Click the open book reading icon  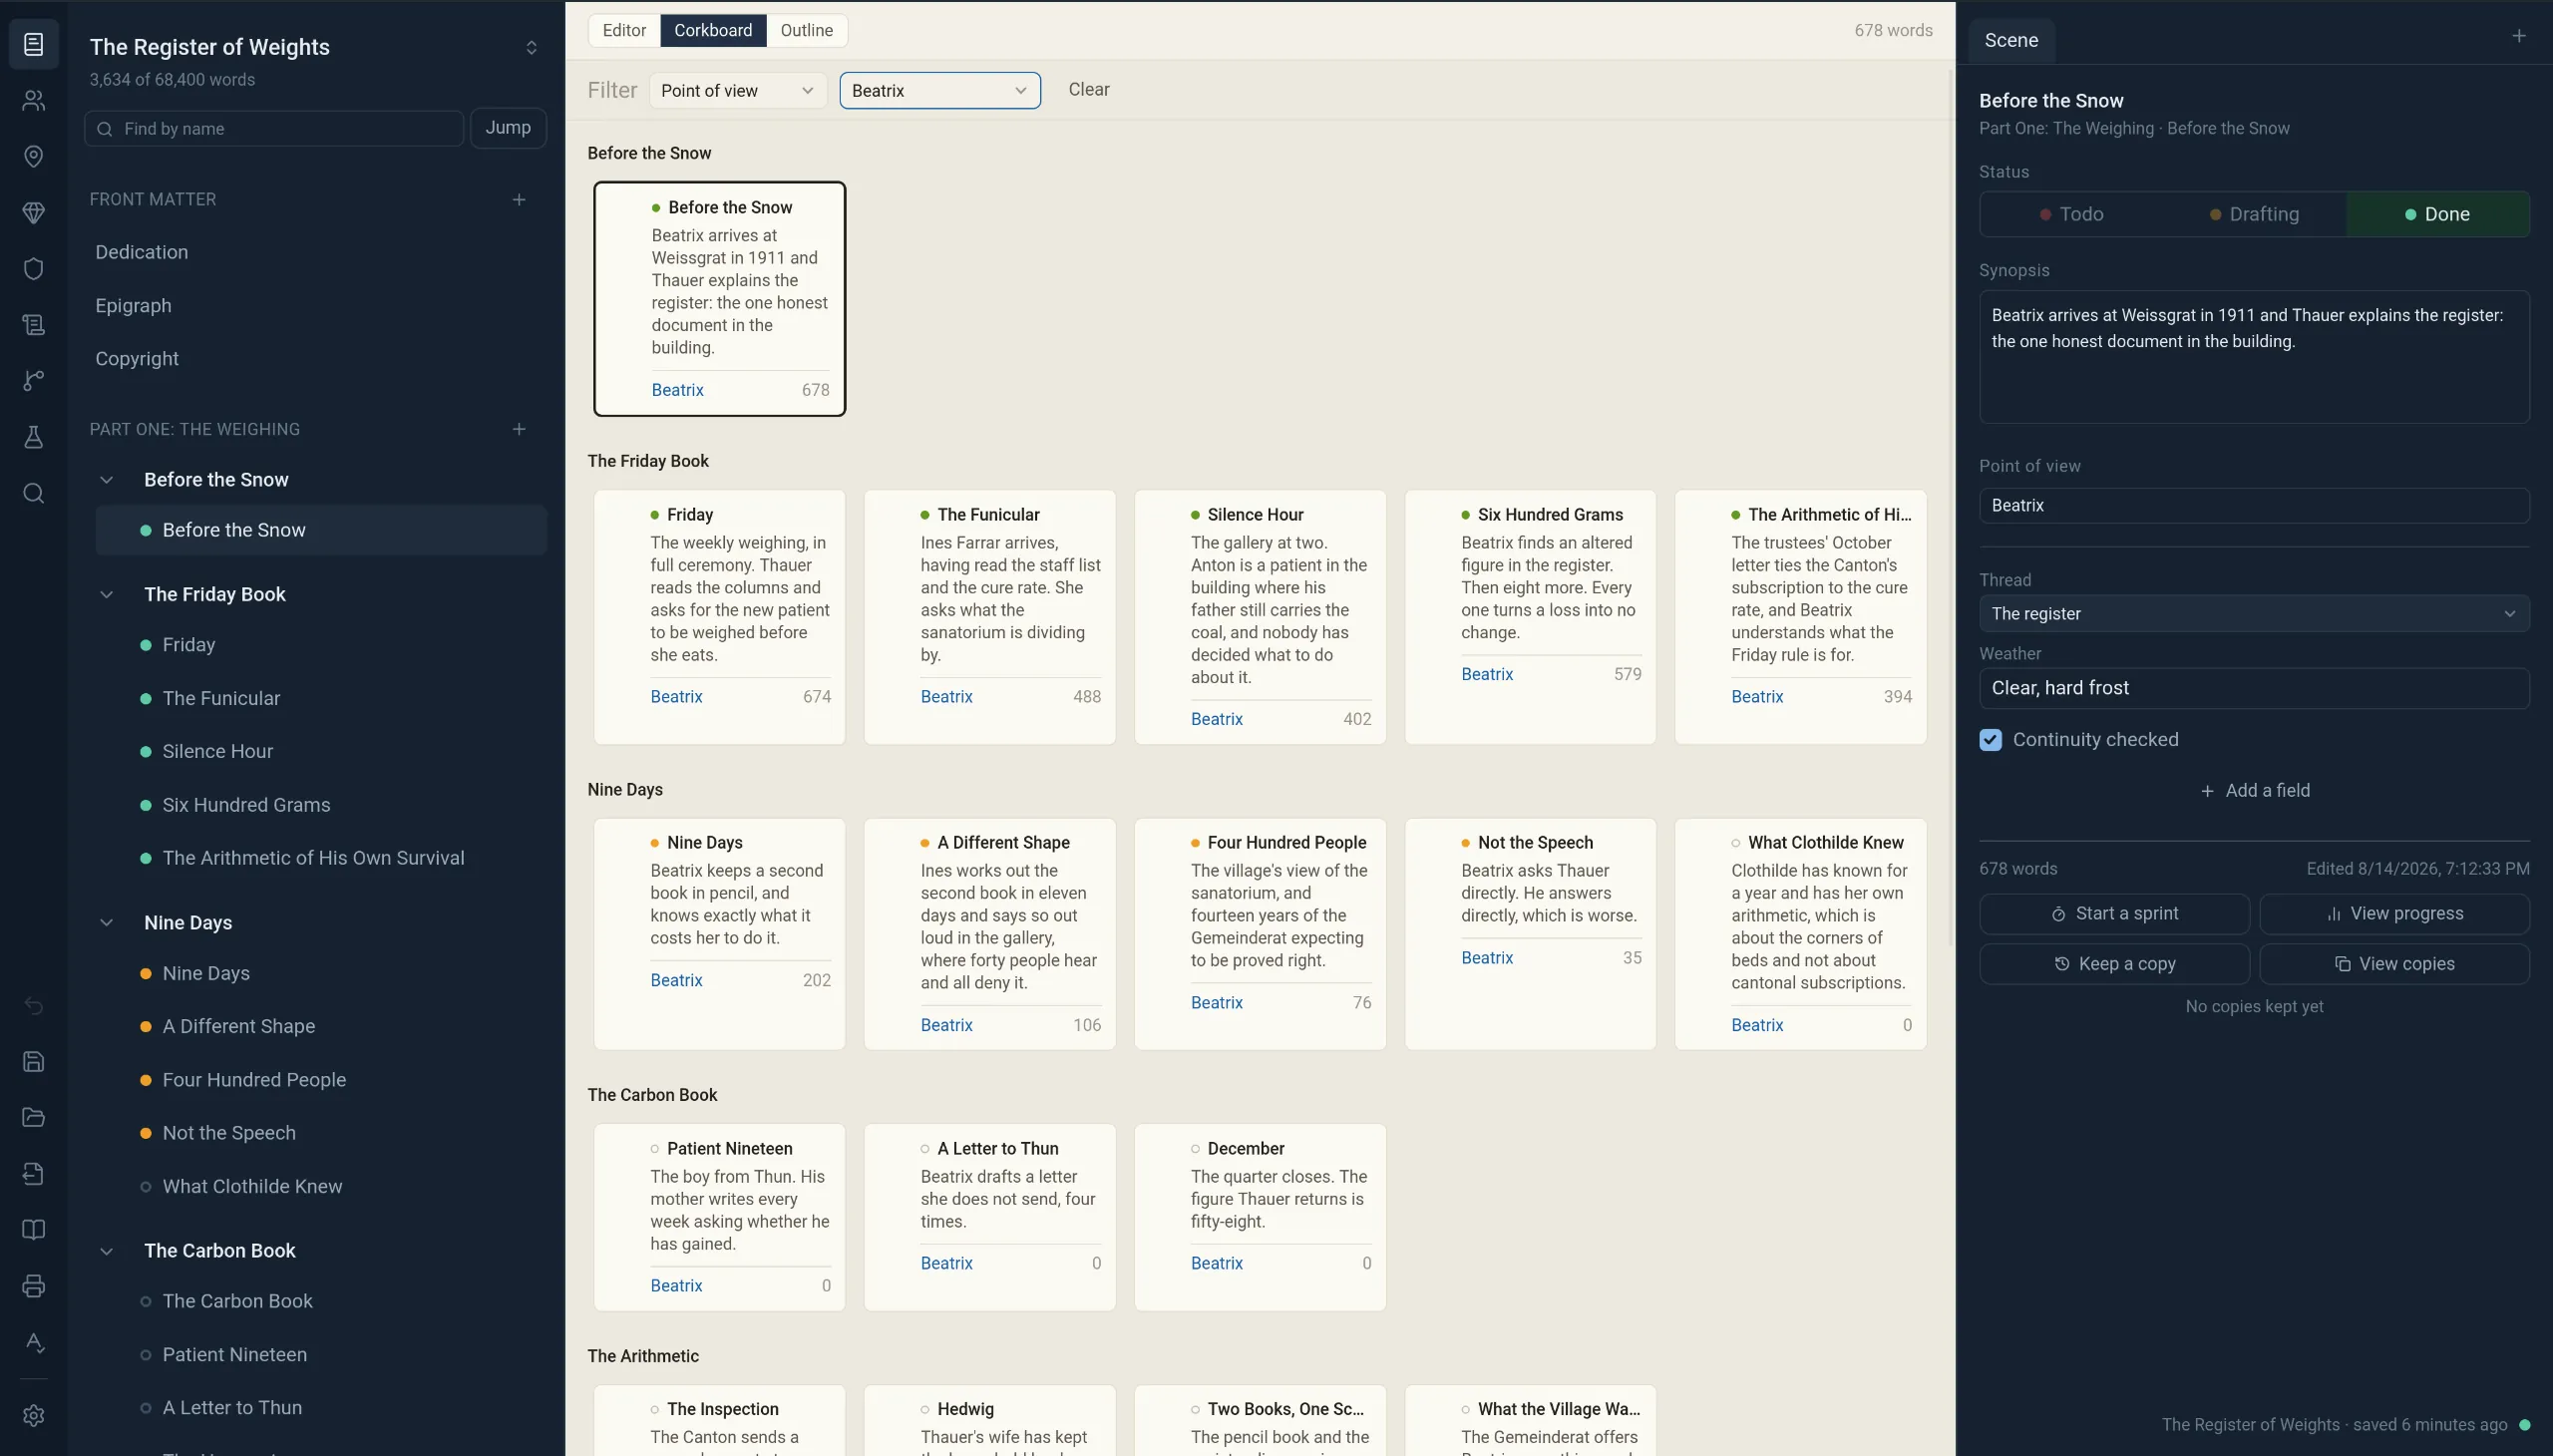click(x=33, y=1229)
